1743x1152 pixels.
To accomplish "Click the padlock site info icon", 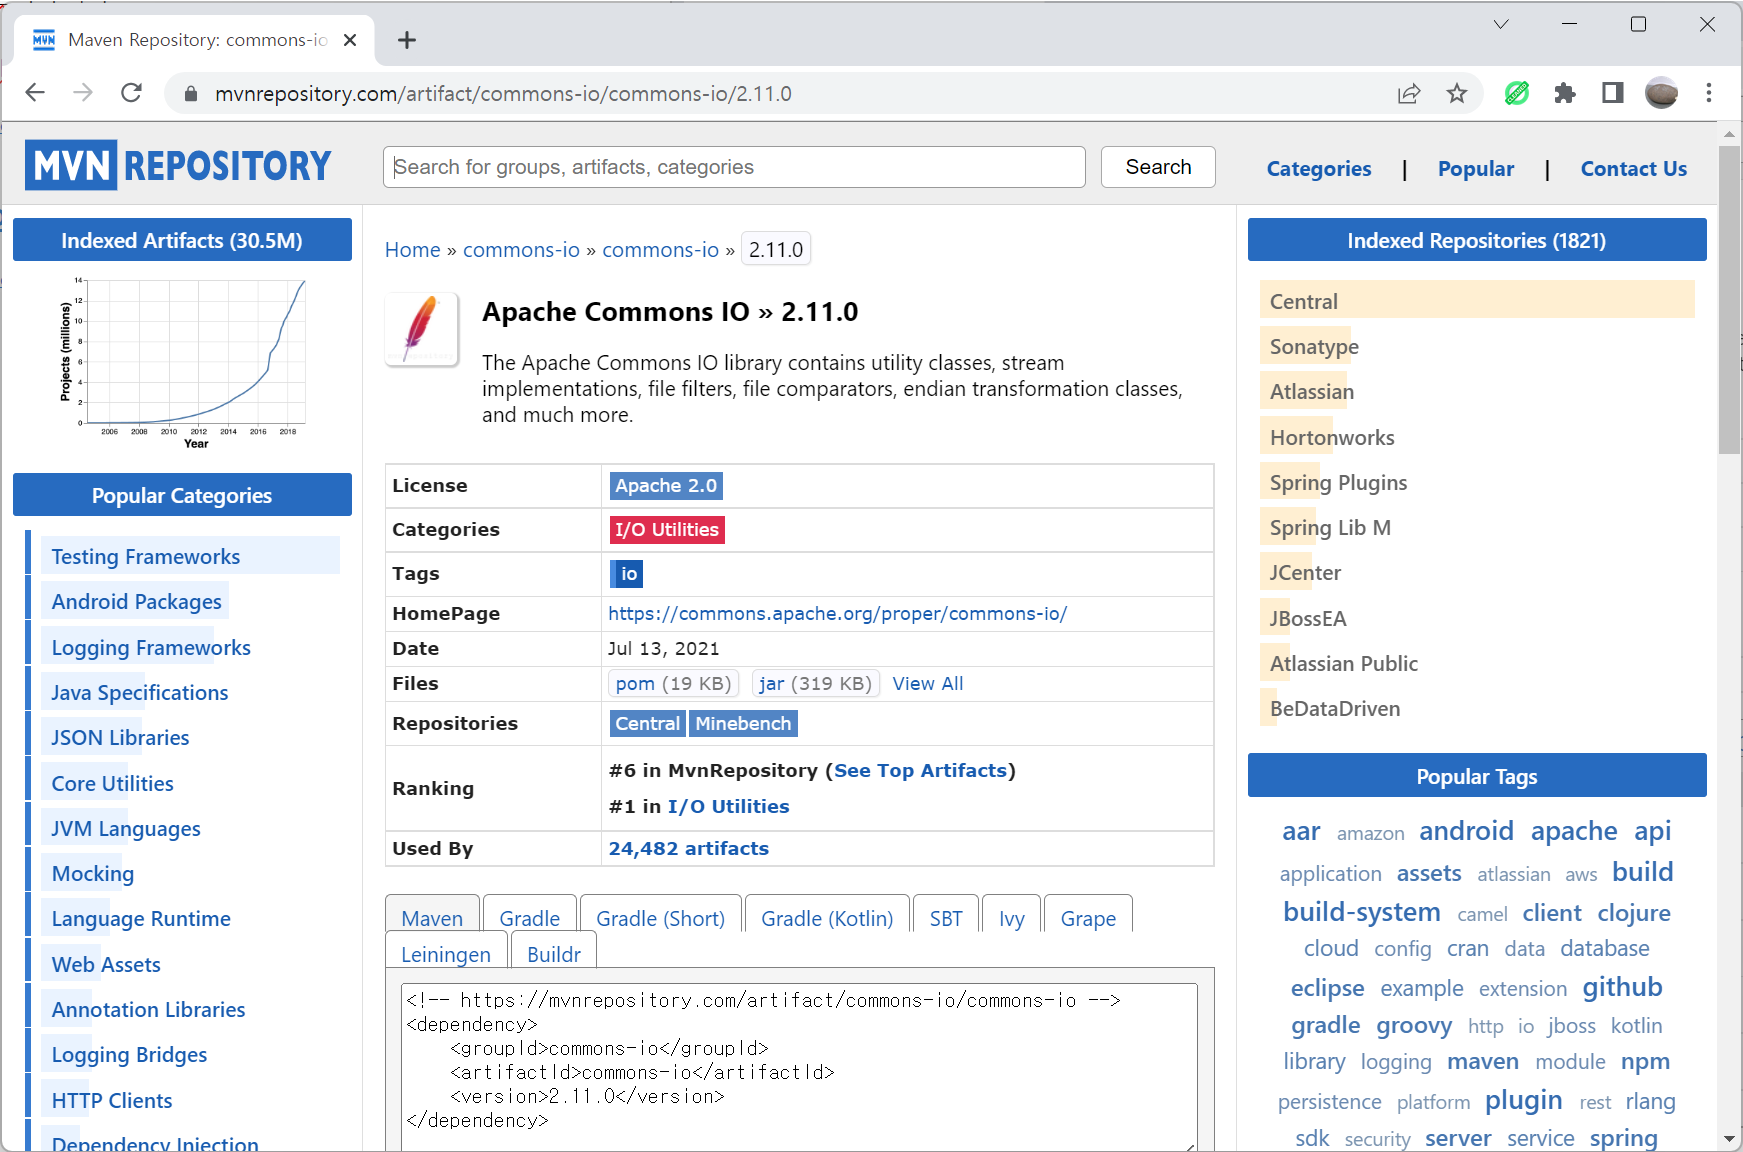I will (191, 94).
